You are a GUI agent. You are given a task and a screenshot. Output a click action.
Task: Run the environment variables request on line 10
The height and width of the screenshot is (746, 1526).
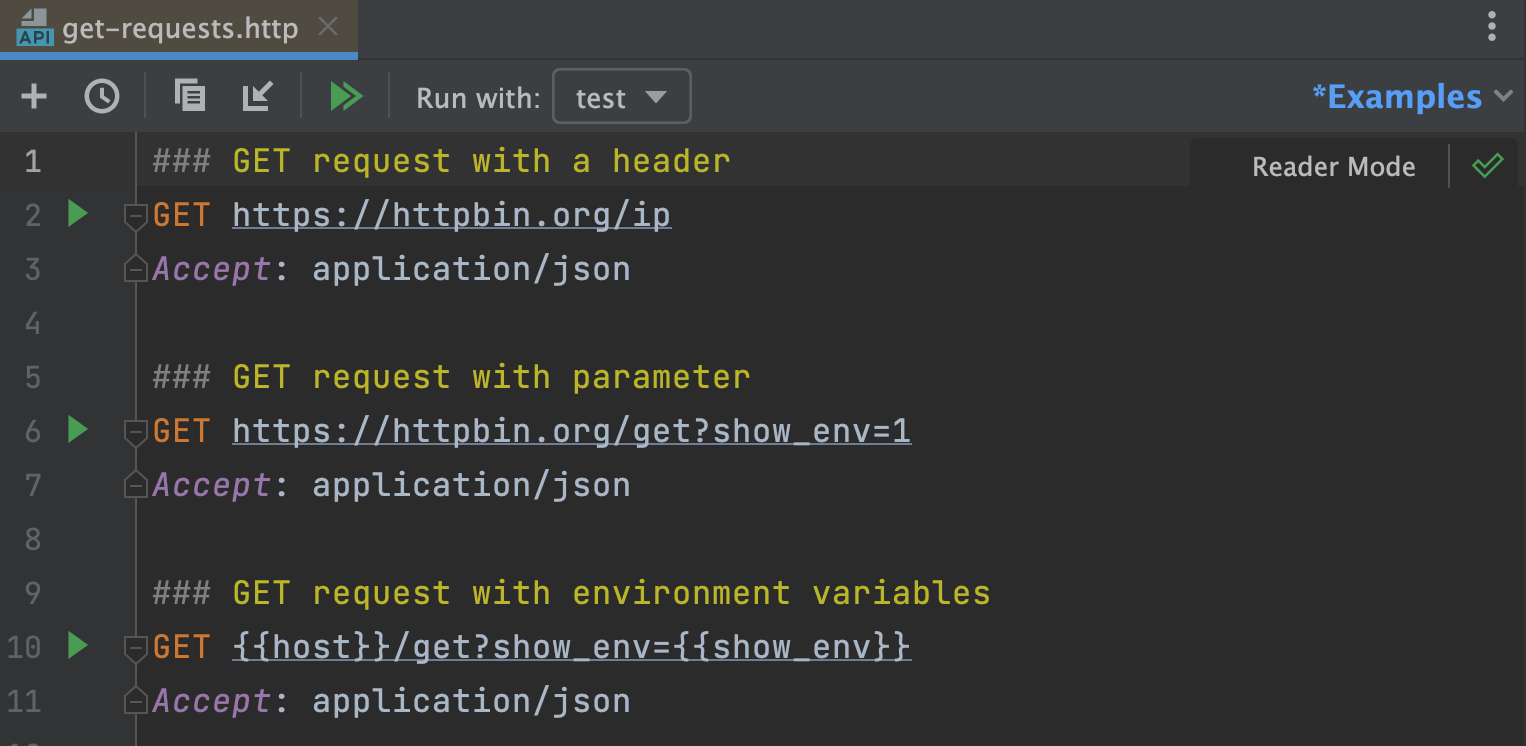(x=77, y=646)
